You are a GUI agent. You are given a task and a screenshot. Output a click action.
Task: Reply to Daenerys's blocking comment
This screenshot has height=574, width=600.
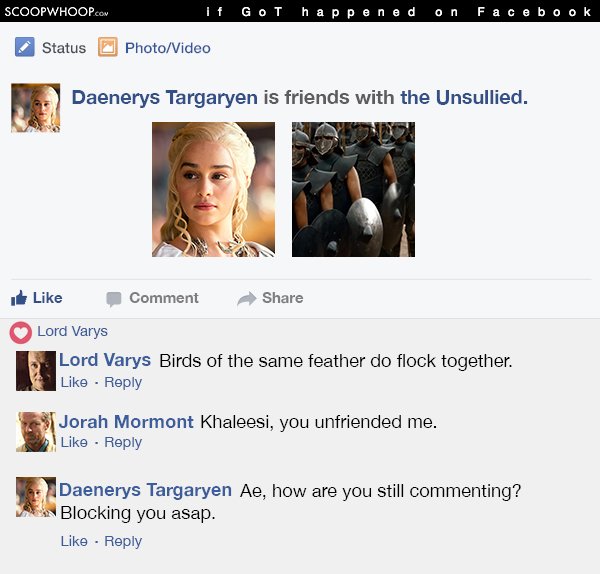(x=123, y=541)
